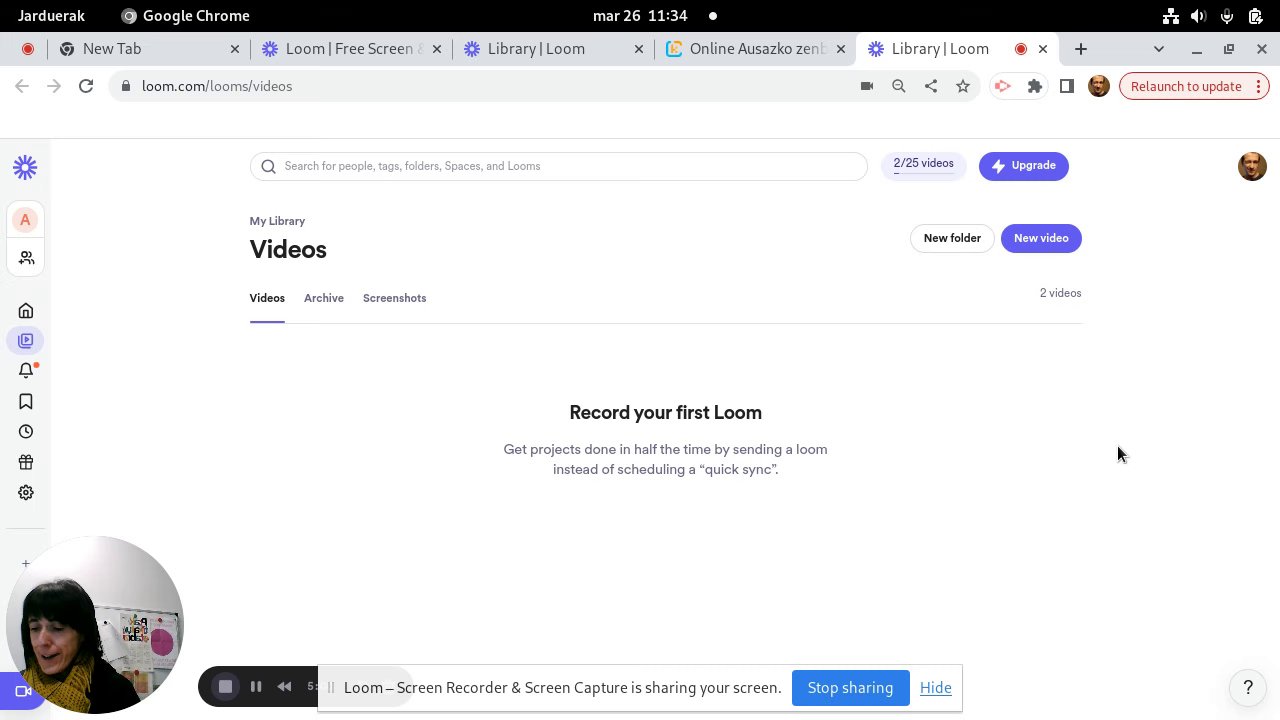Click the Upgrade button
Viewport: 1280px width, 720px height.
1024,166
